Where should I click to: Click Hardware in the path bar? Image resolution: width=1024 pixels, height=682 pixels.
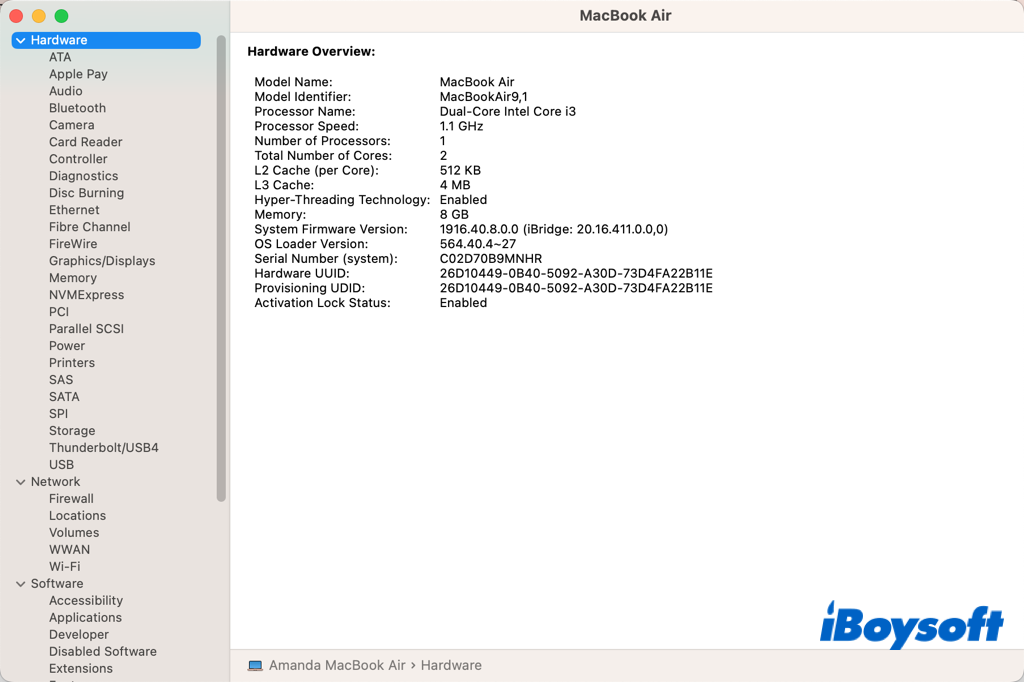[451, 666]
